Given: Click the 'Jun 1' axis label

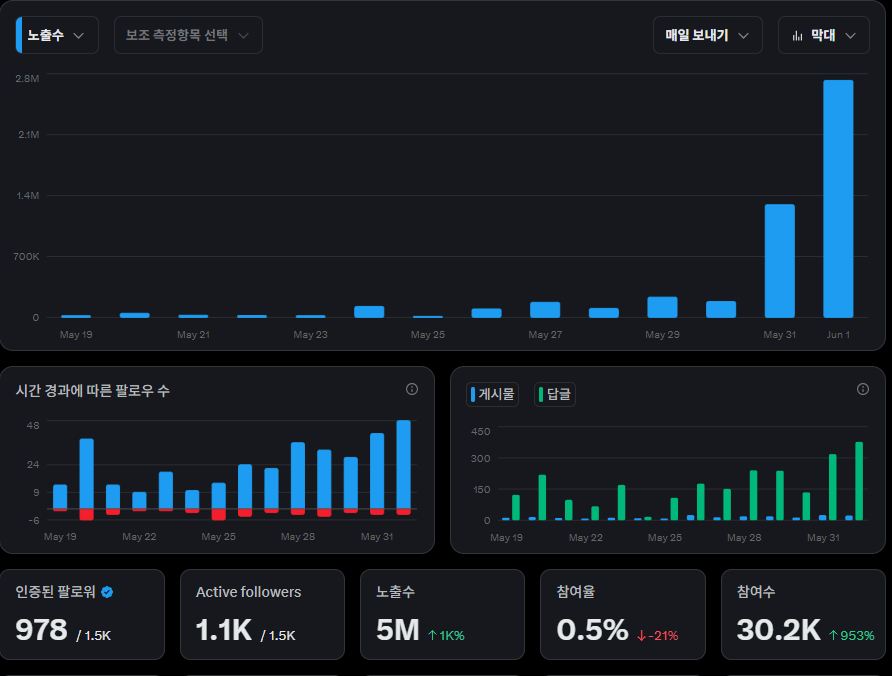Looking at the screenshot, I should [x=838, y=335].
